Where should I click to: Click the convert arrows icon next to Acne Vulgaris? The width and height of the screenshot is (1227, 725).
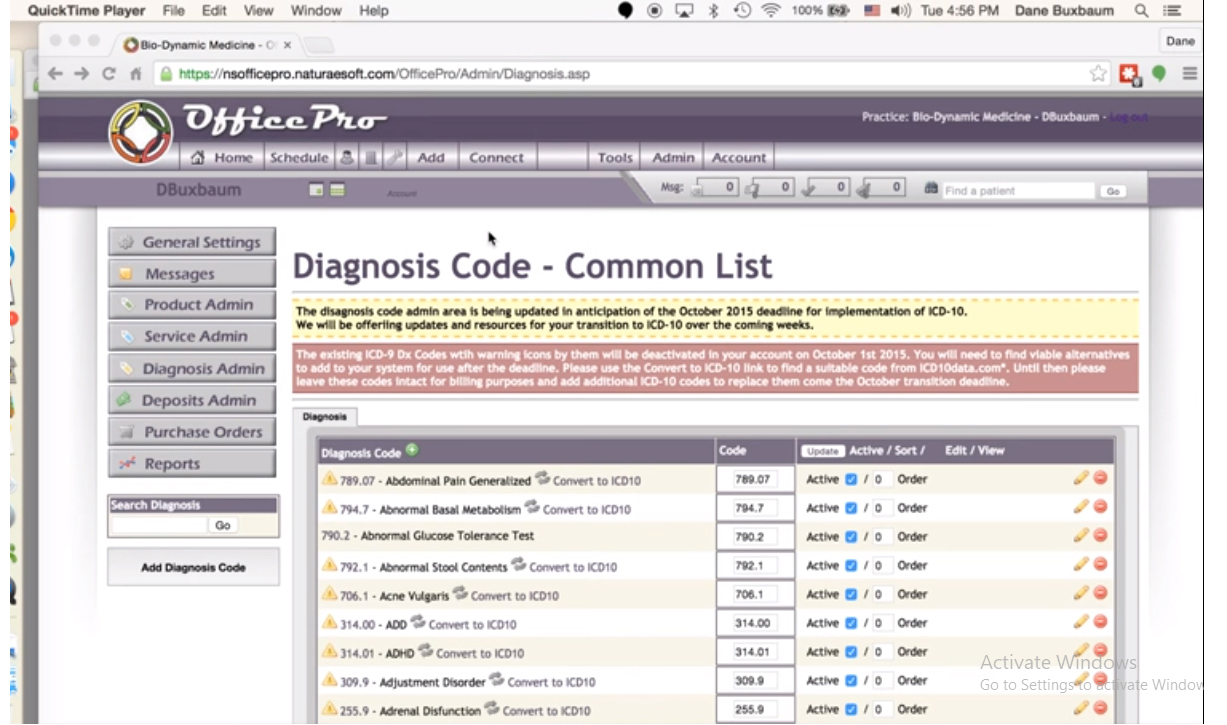[x=460, y=593]
